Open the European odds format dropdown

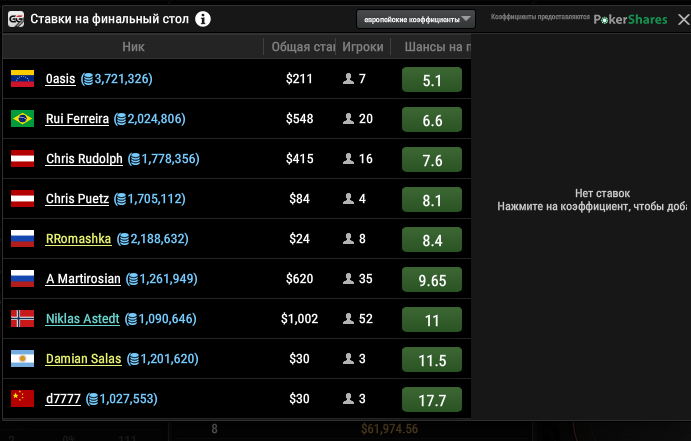coord(416,19)
